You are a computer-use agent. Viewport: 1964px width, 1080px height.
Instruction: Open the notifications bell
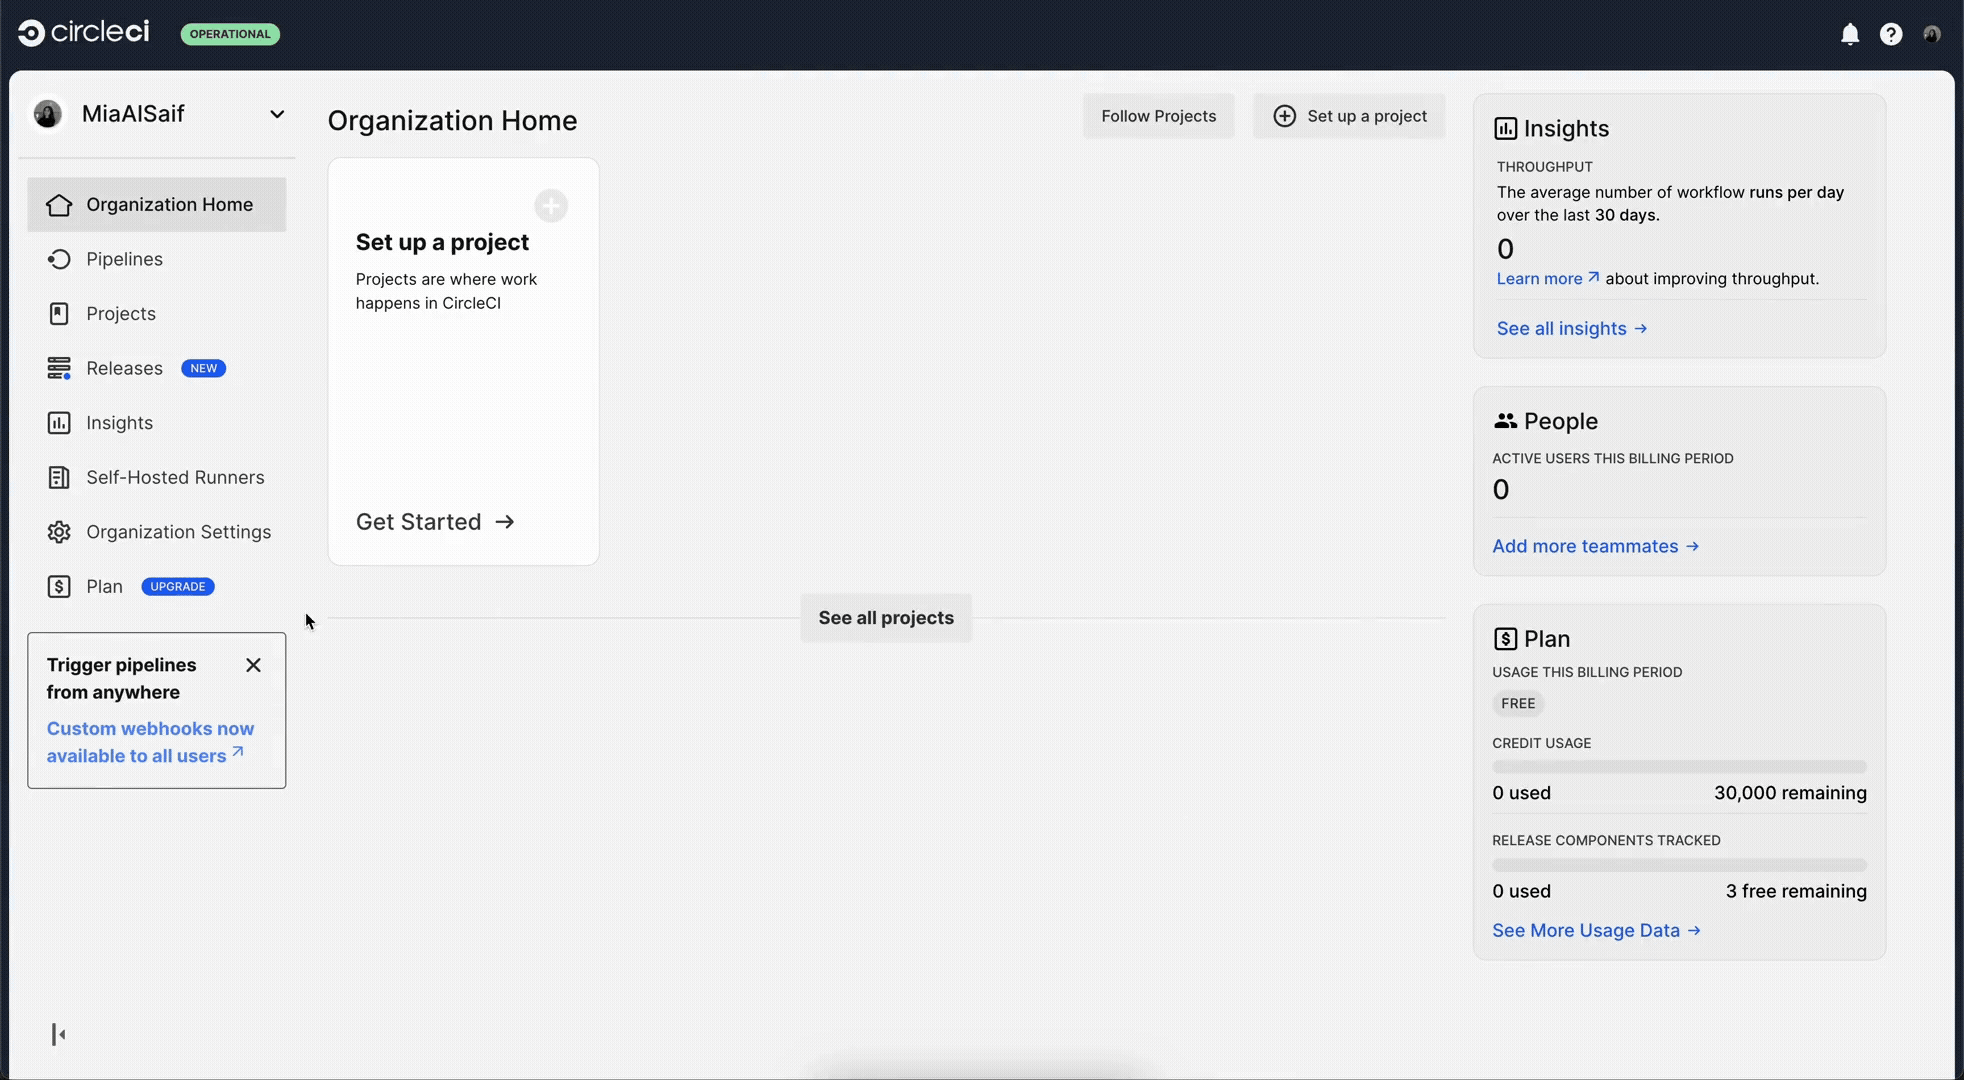point(1850,34)
